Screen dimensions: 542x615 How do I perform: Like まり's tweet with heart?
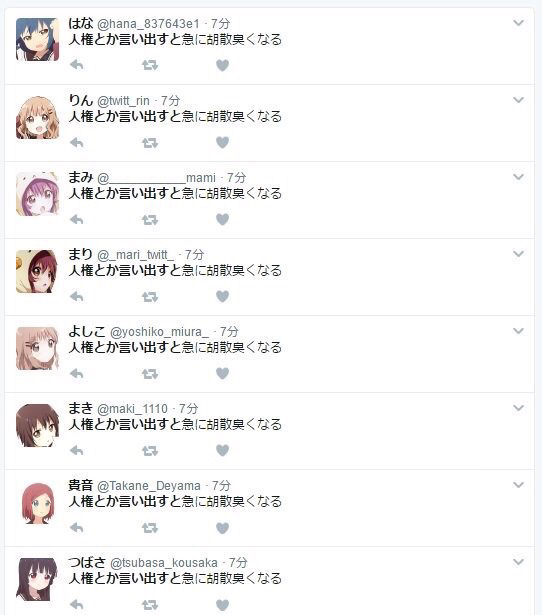[222, 296]
